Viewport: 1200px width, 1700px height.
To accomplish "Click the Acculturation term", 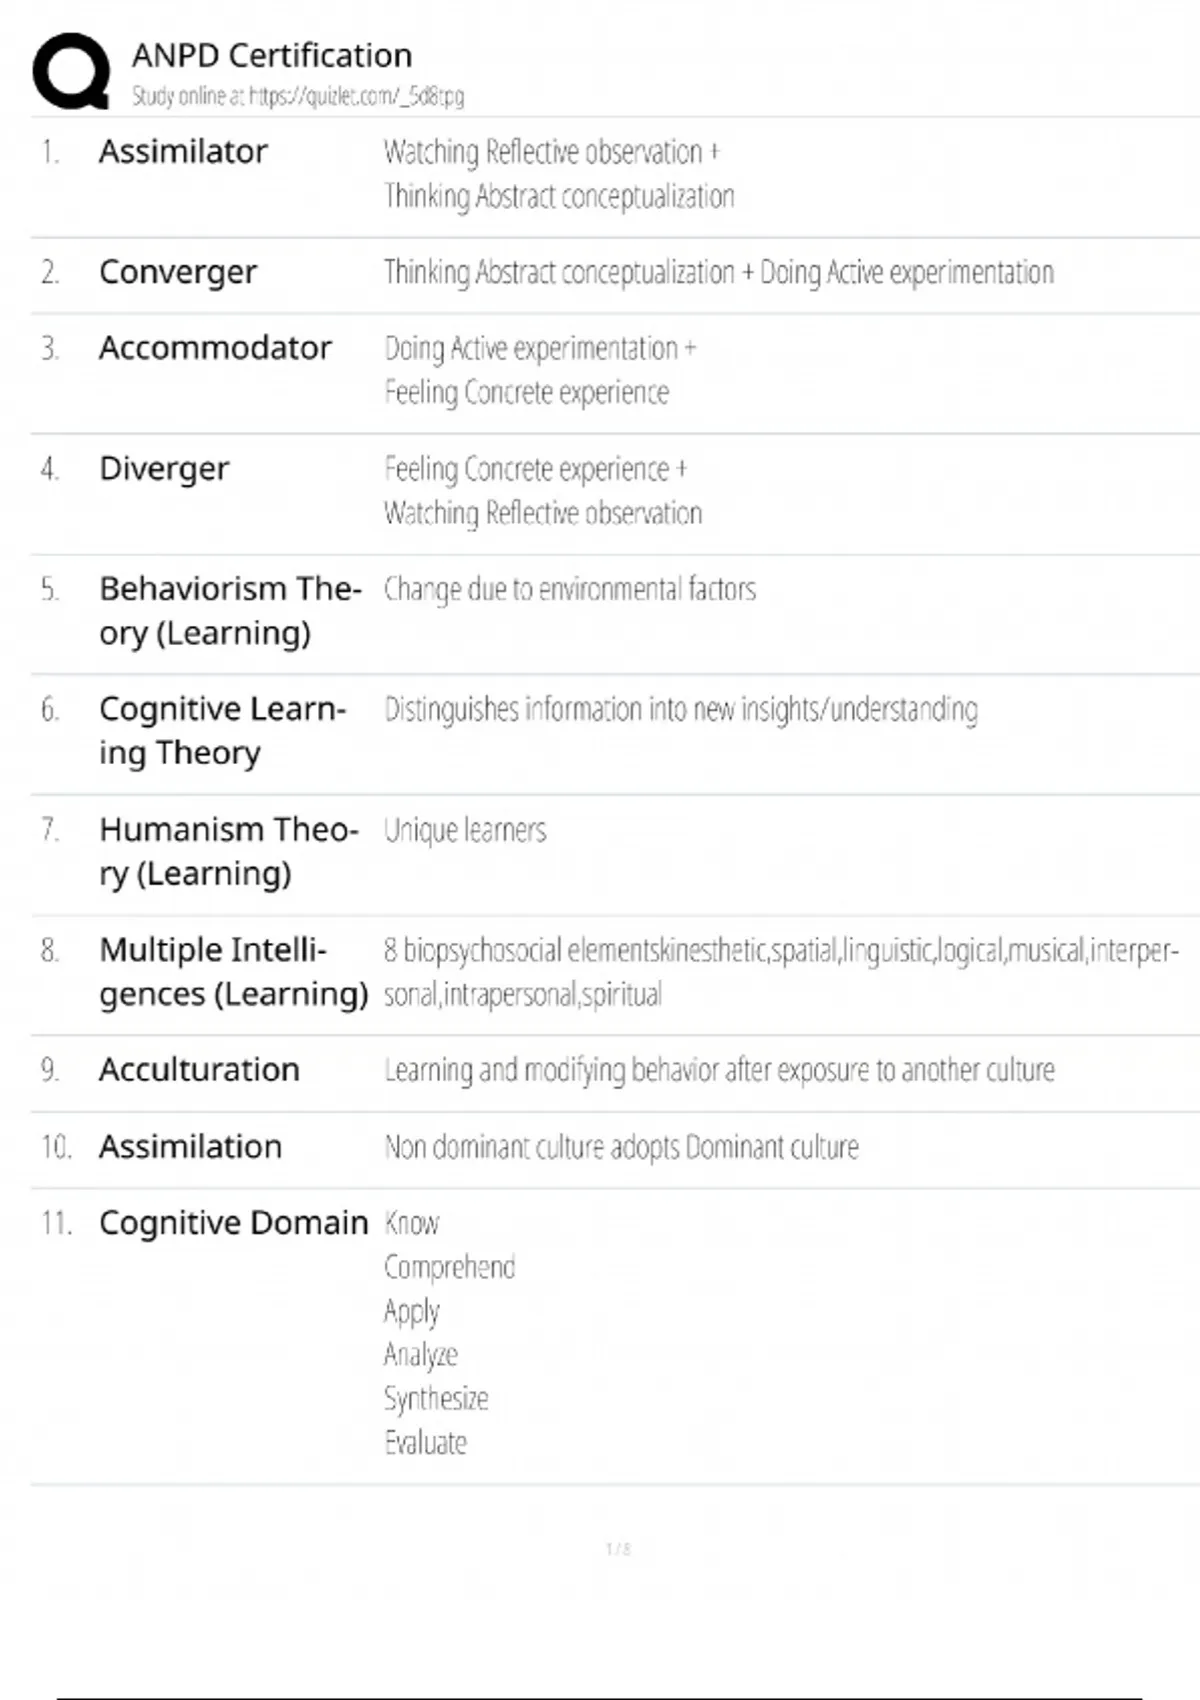I will coord(199,1070).
